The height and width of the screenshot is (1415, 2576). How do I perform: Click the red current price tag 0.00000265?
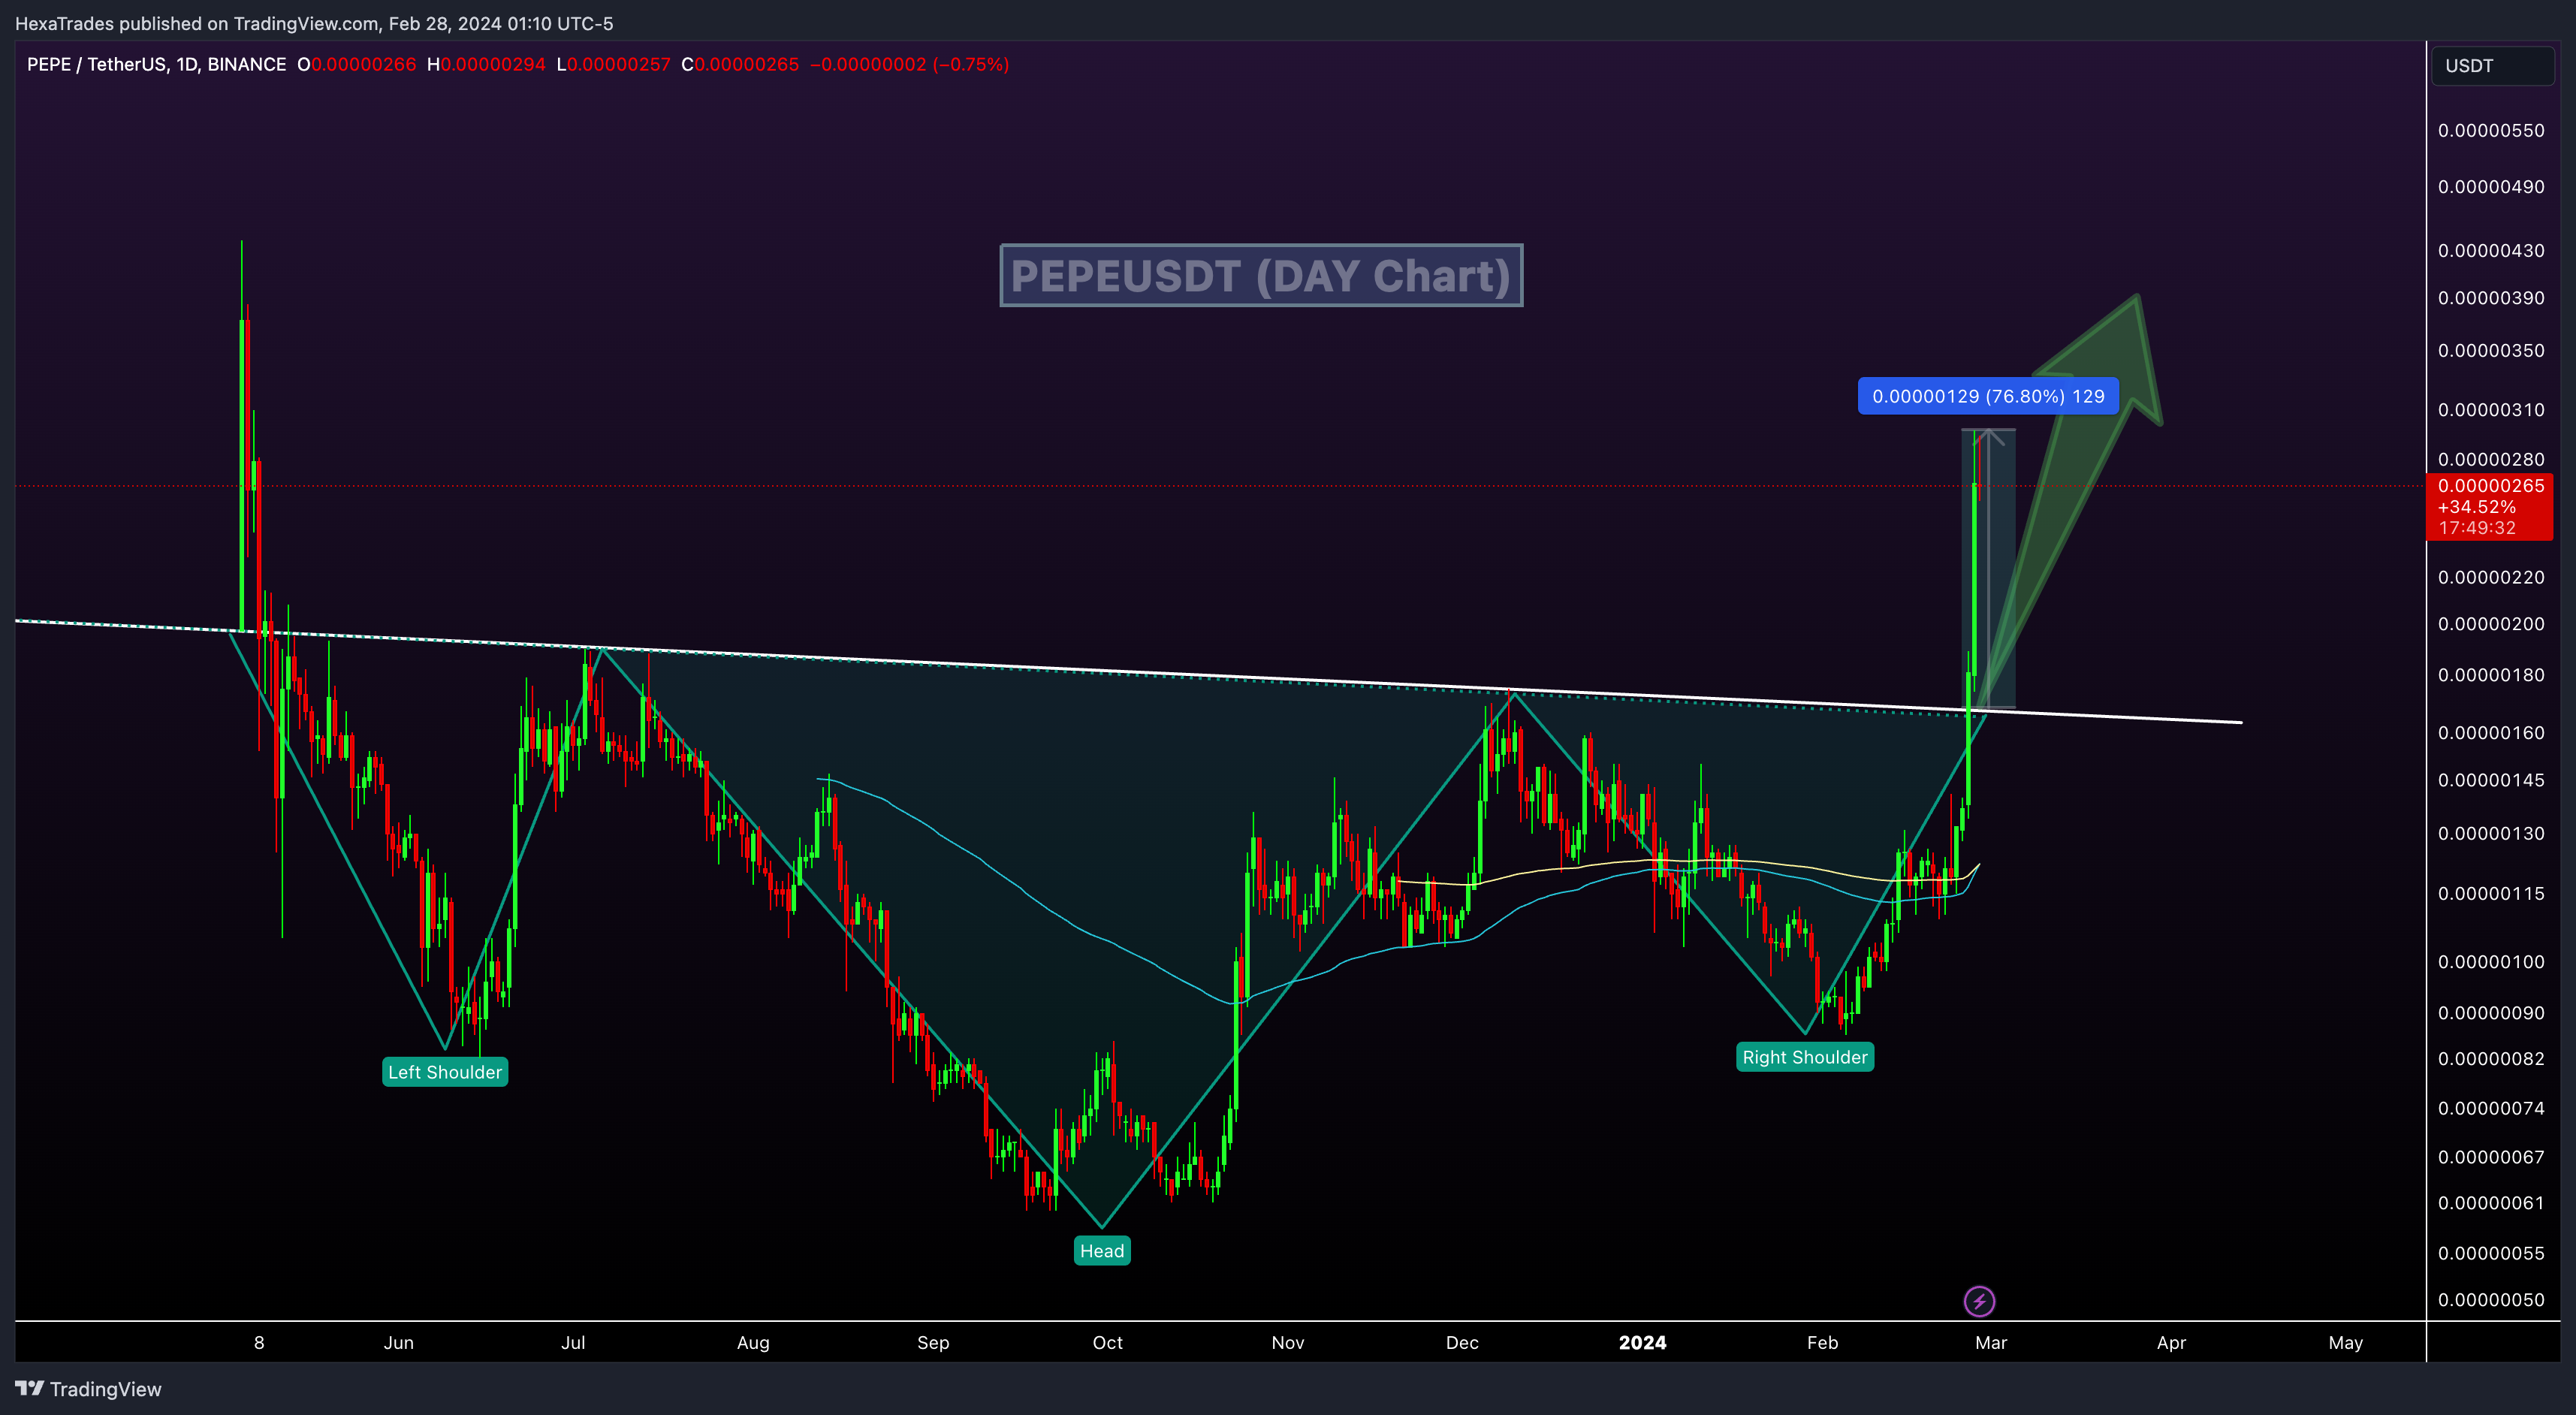2490,507
